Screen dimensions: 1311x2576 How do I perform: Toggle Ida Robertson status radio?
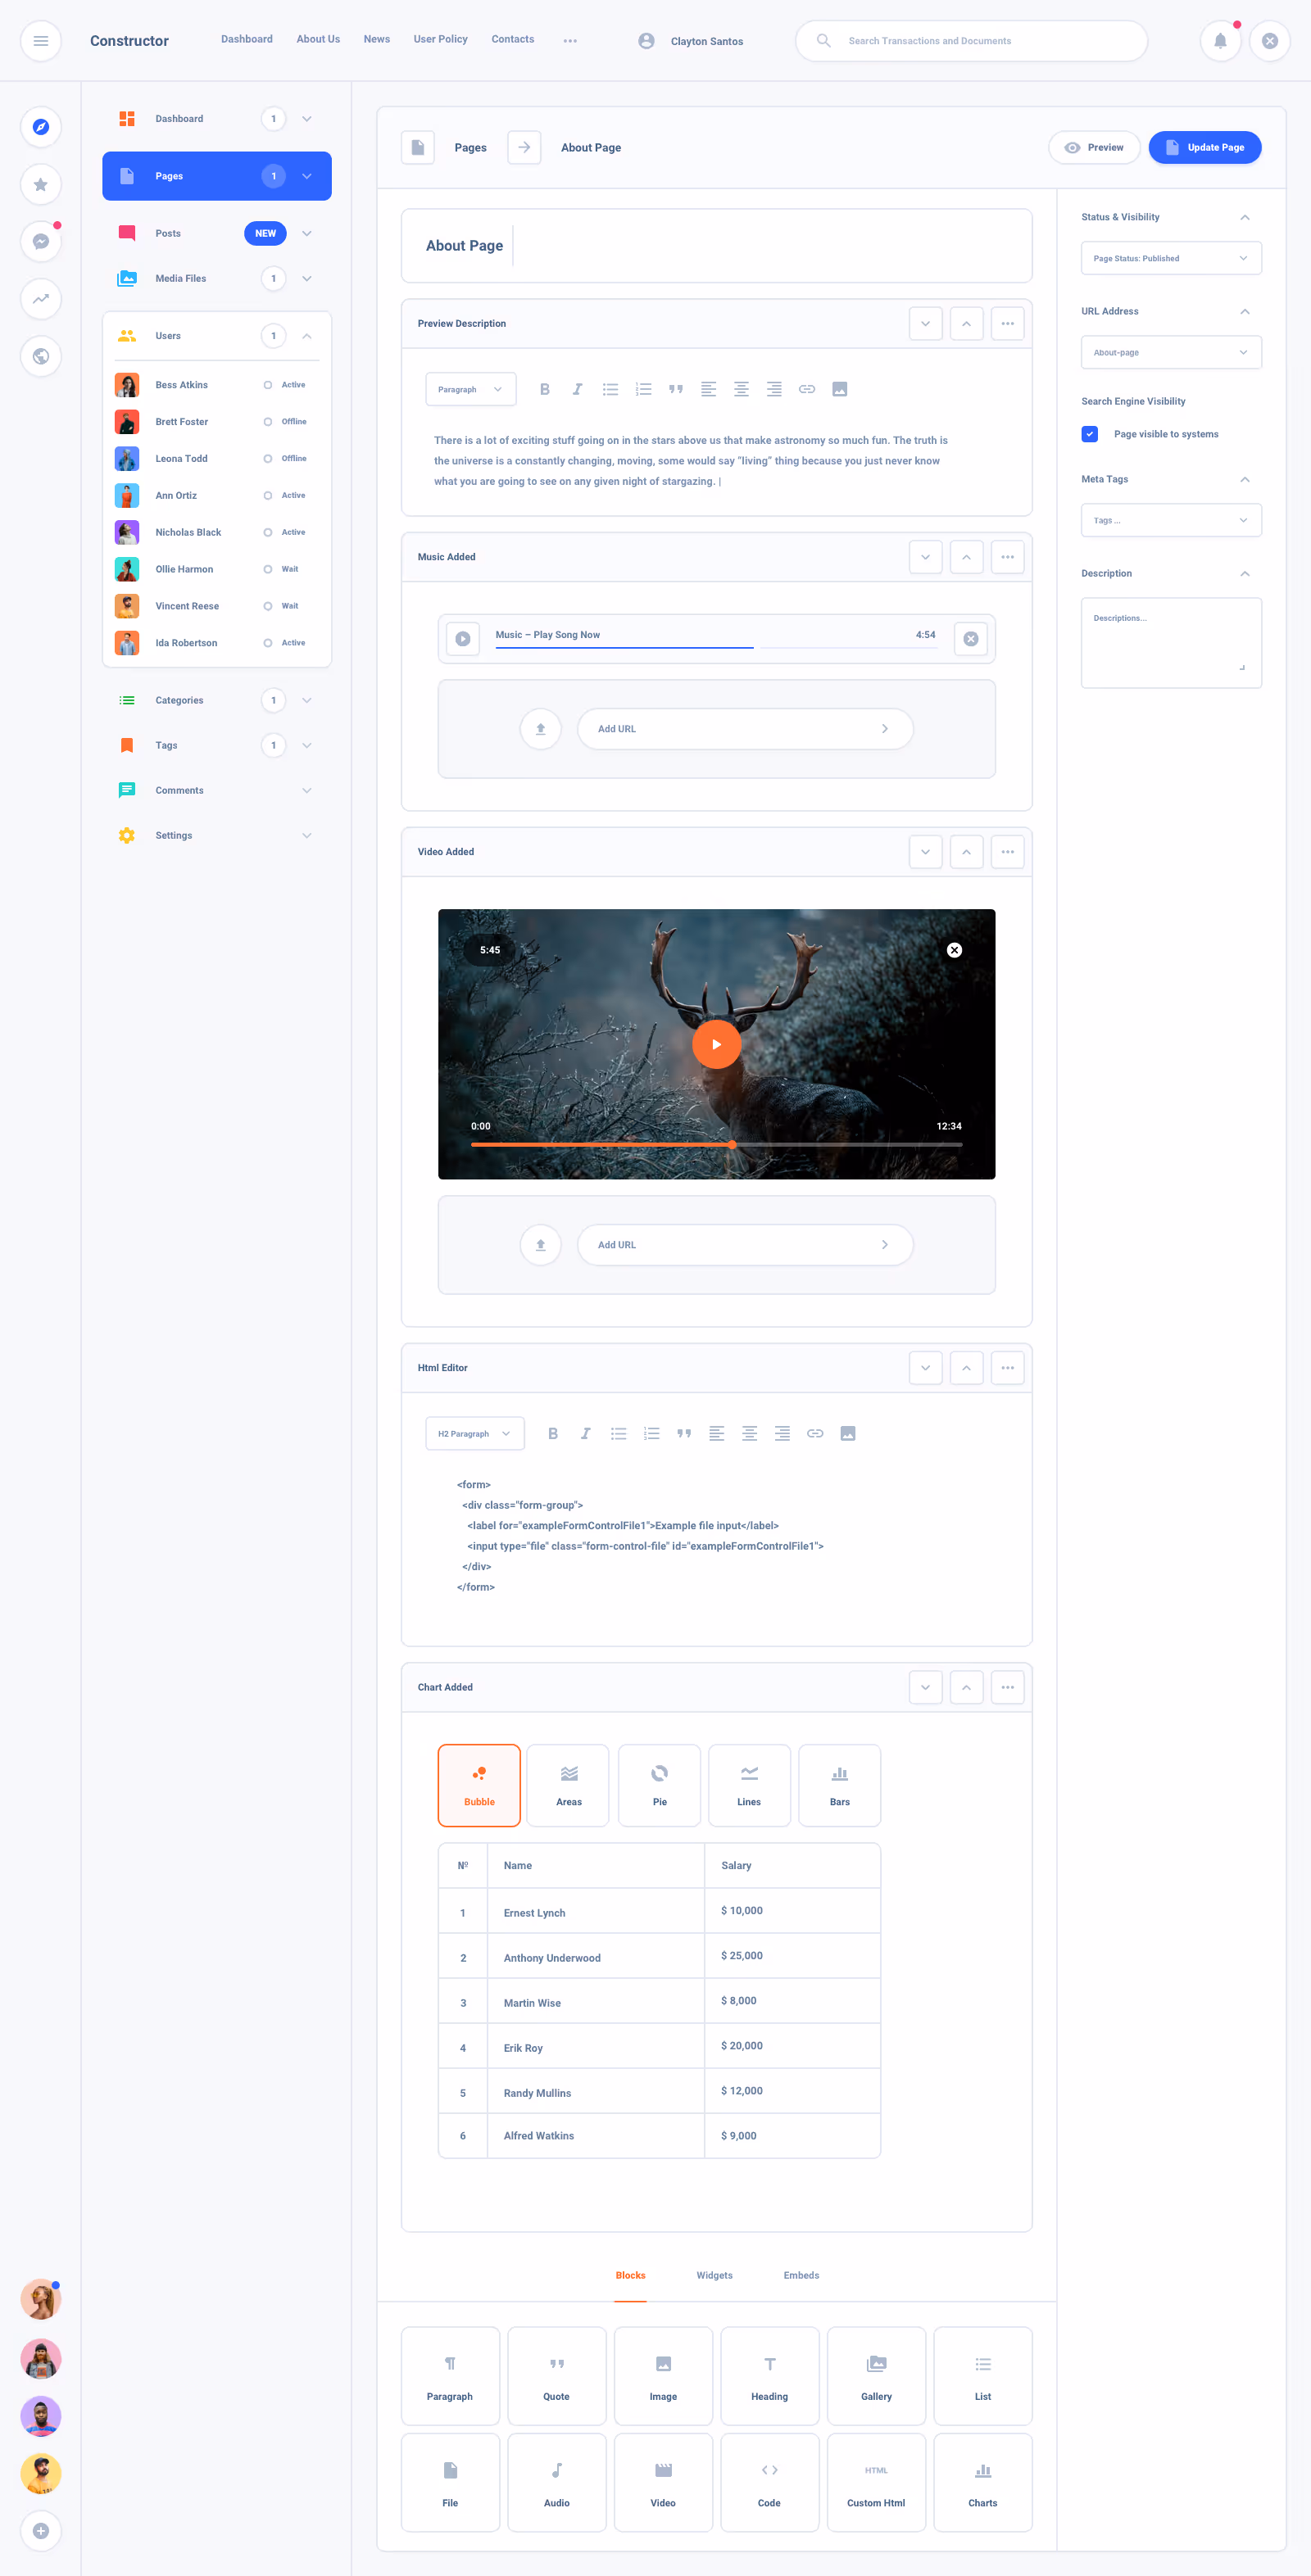click(268, 643)
